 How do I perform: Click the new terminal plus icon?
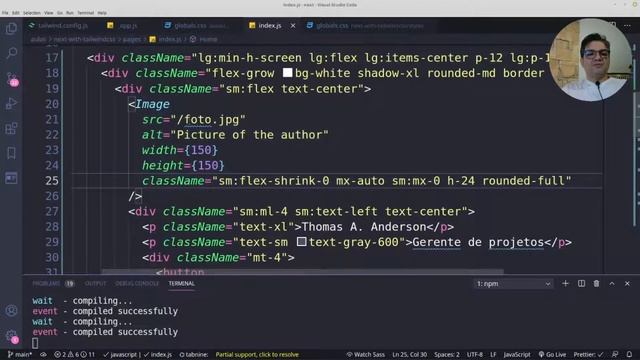[x=565, y=284]
